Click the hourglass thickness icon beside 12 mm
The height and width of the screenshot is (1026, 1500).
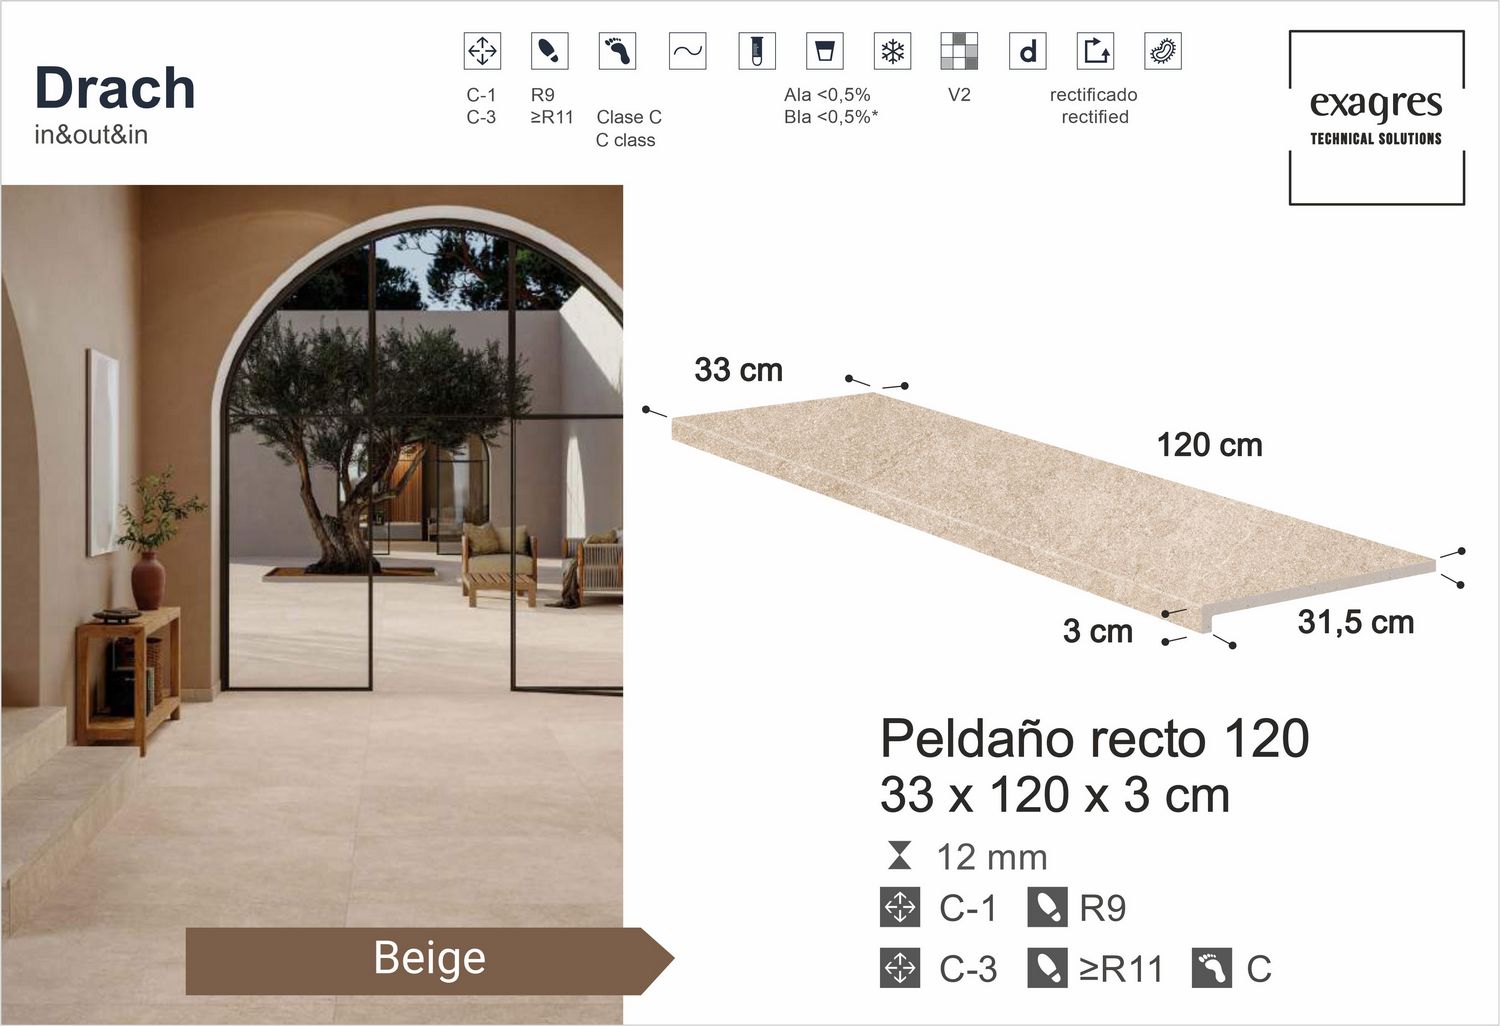pyautogui.click(x=900, y=856)
